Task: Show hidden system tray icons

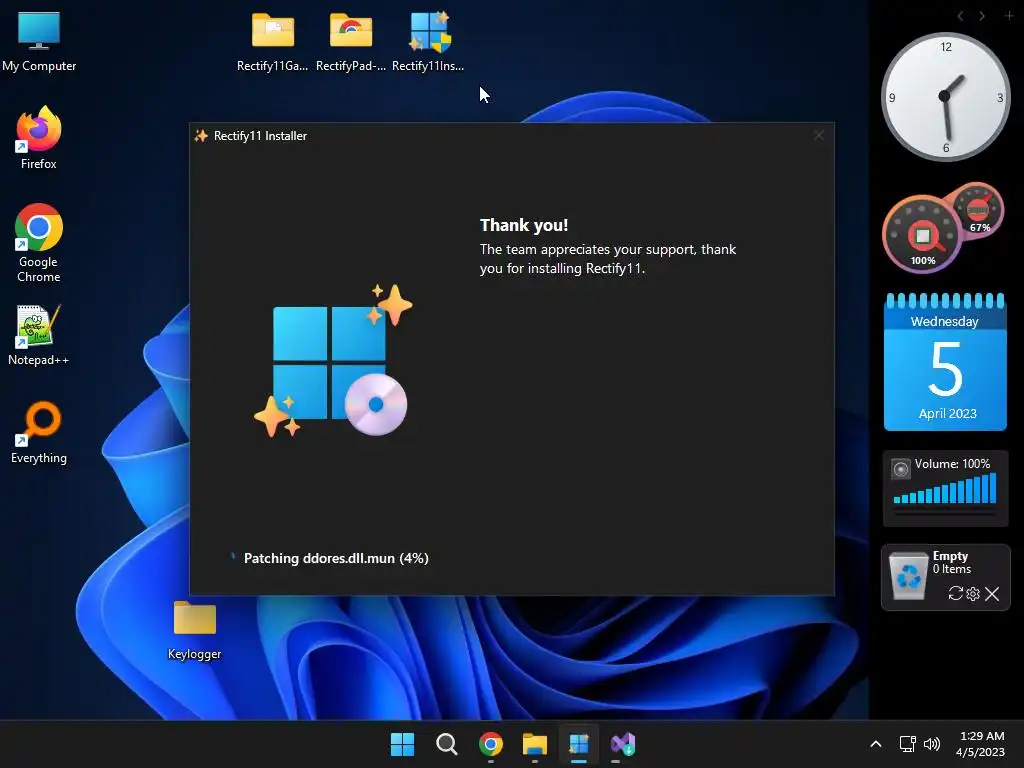Action: coord(876,744)
